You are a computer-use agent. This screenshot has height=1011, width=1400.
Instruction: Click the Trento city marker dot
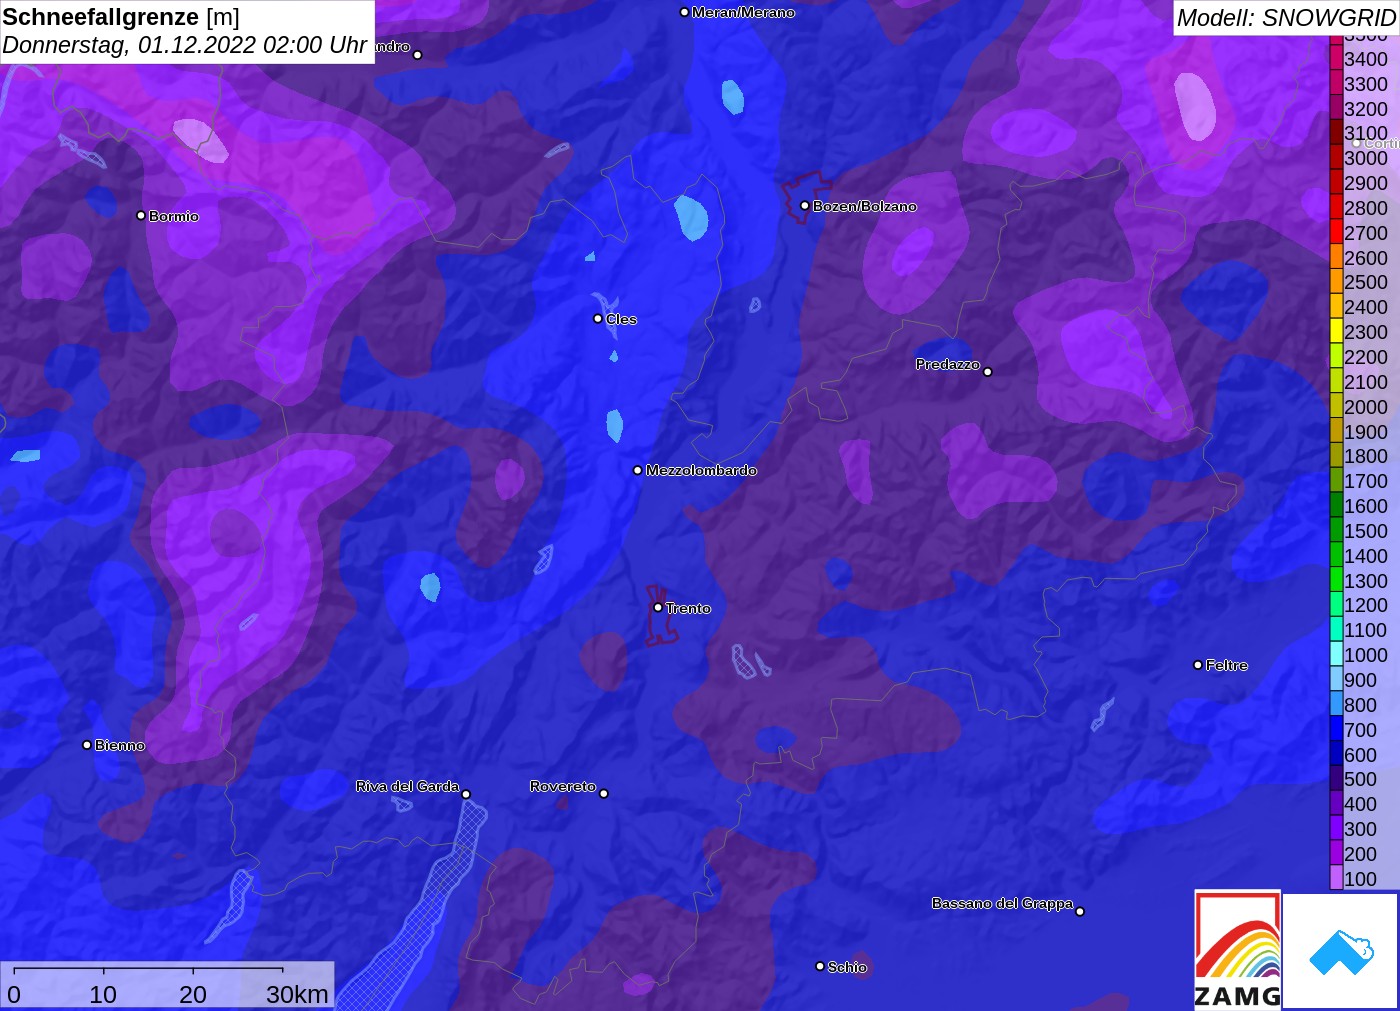(x=658, y=608)
